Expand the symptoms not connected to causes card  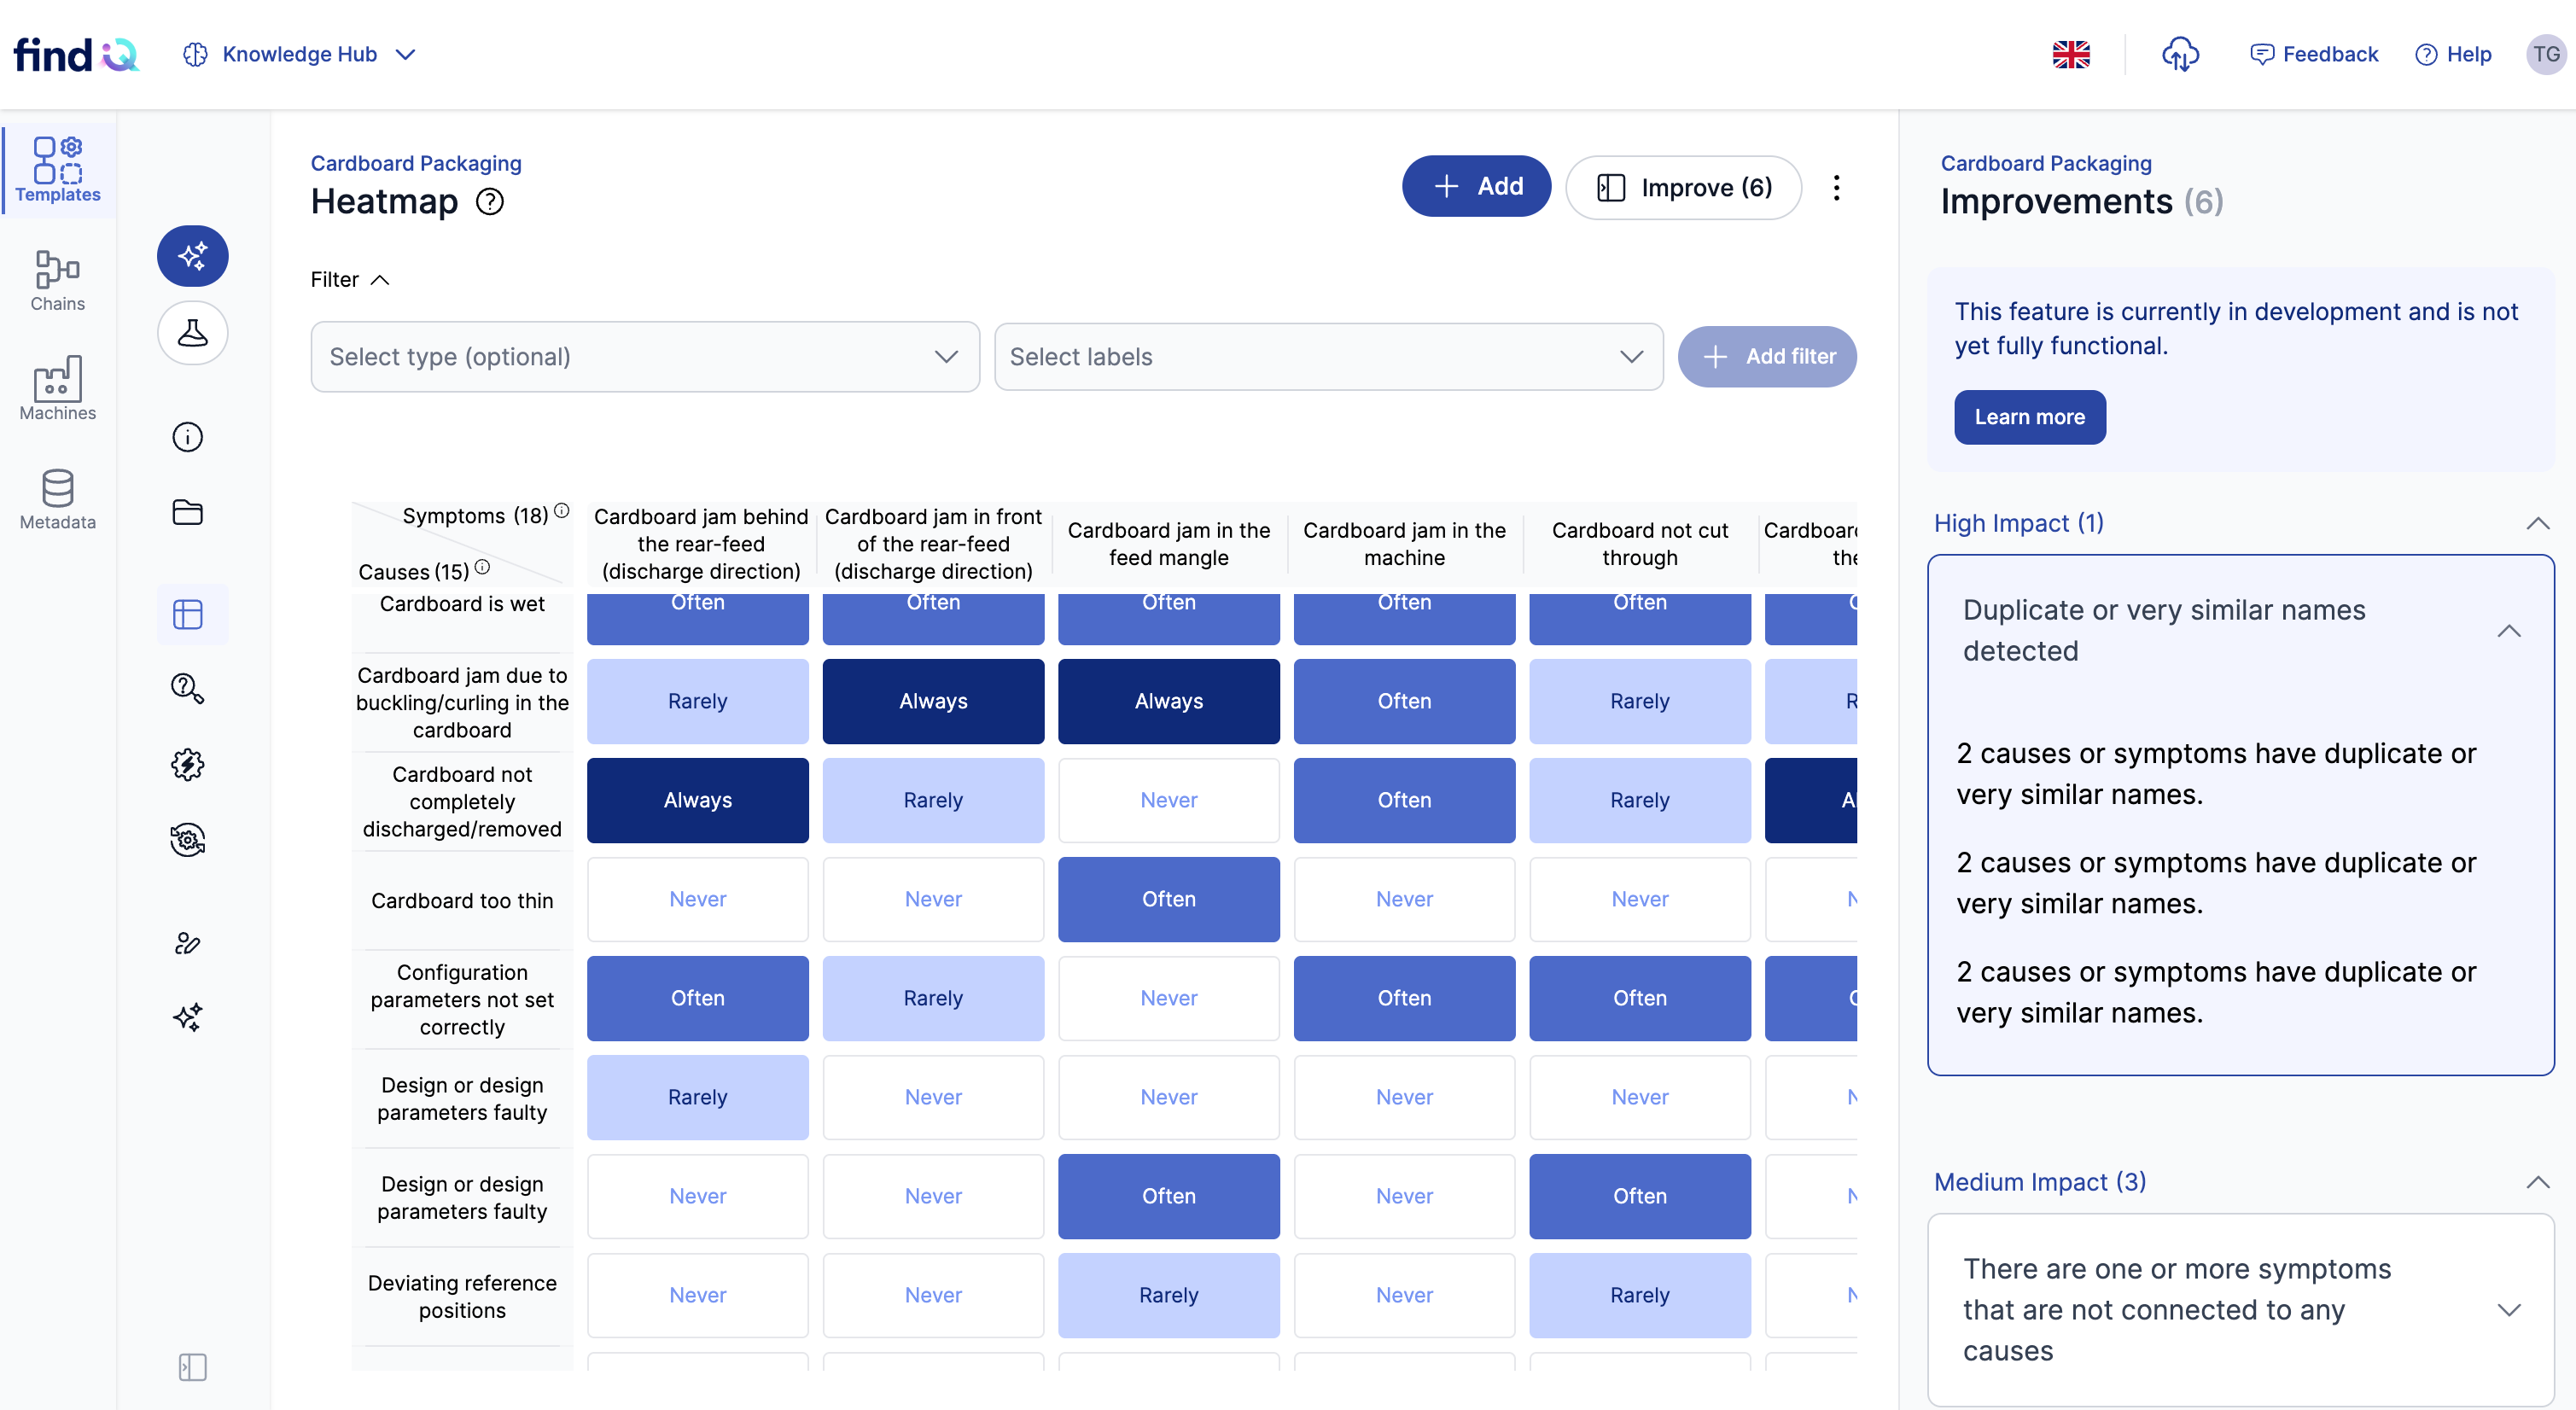coord(2509,1310)
